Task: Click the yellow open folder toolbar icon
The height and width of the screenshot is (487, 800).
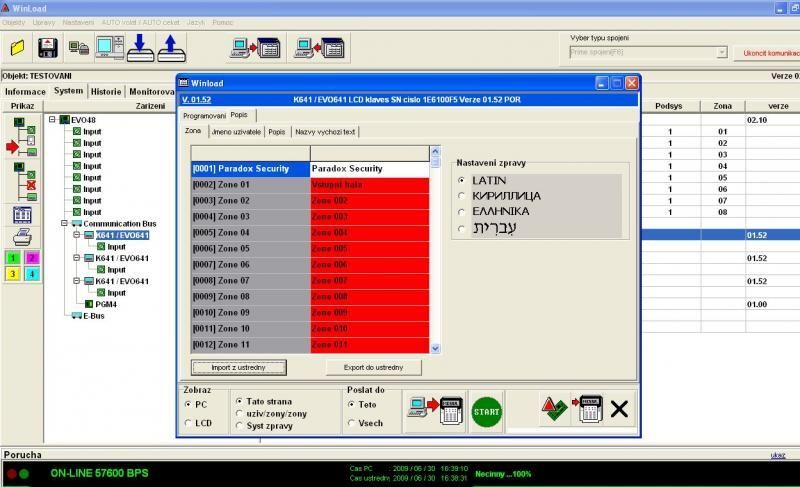Action: tap(18, 47)
